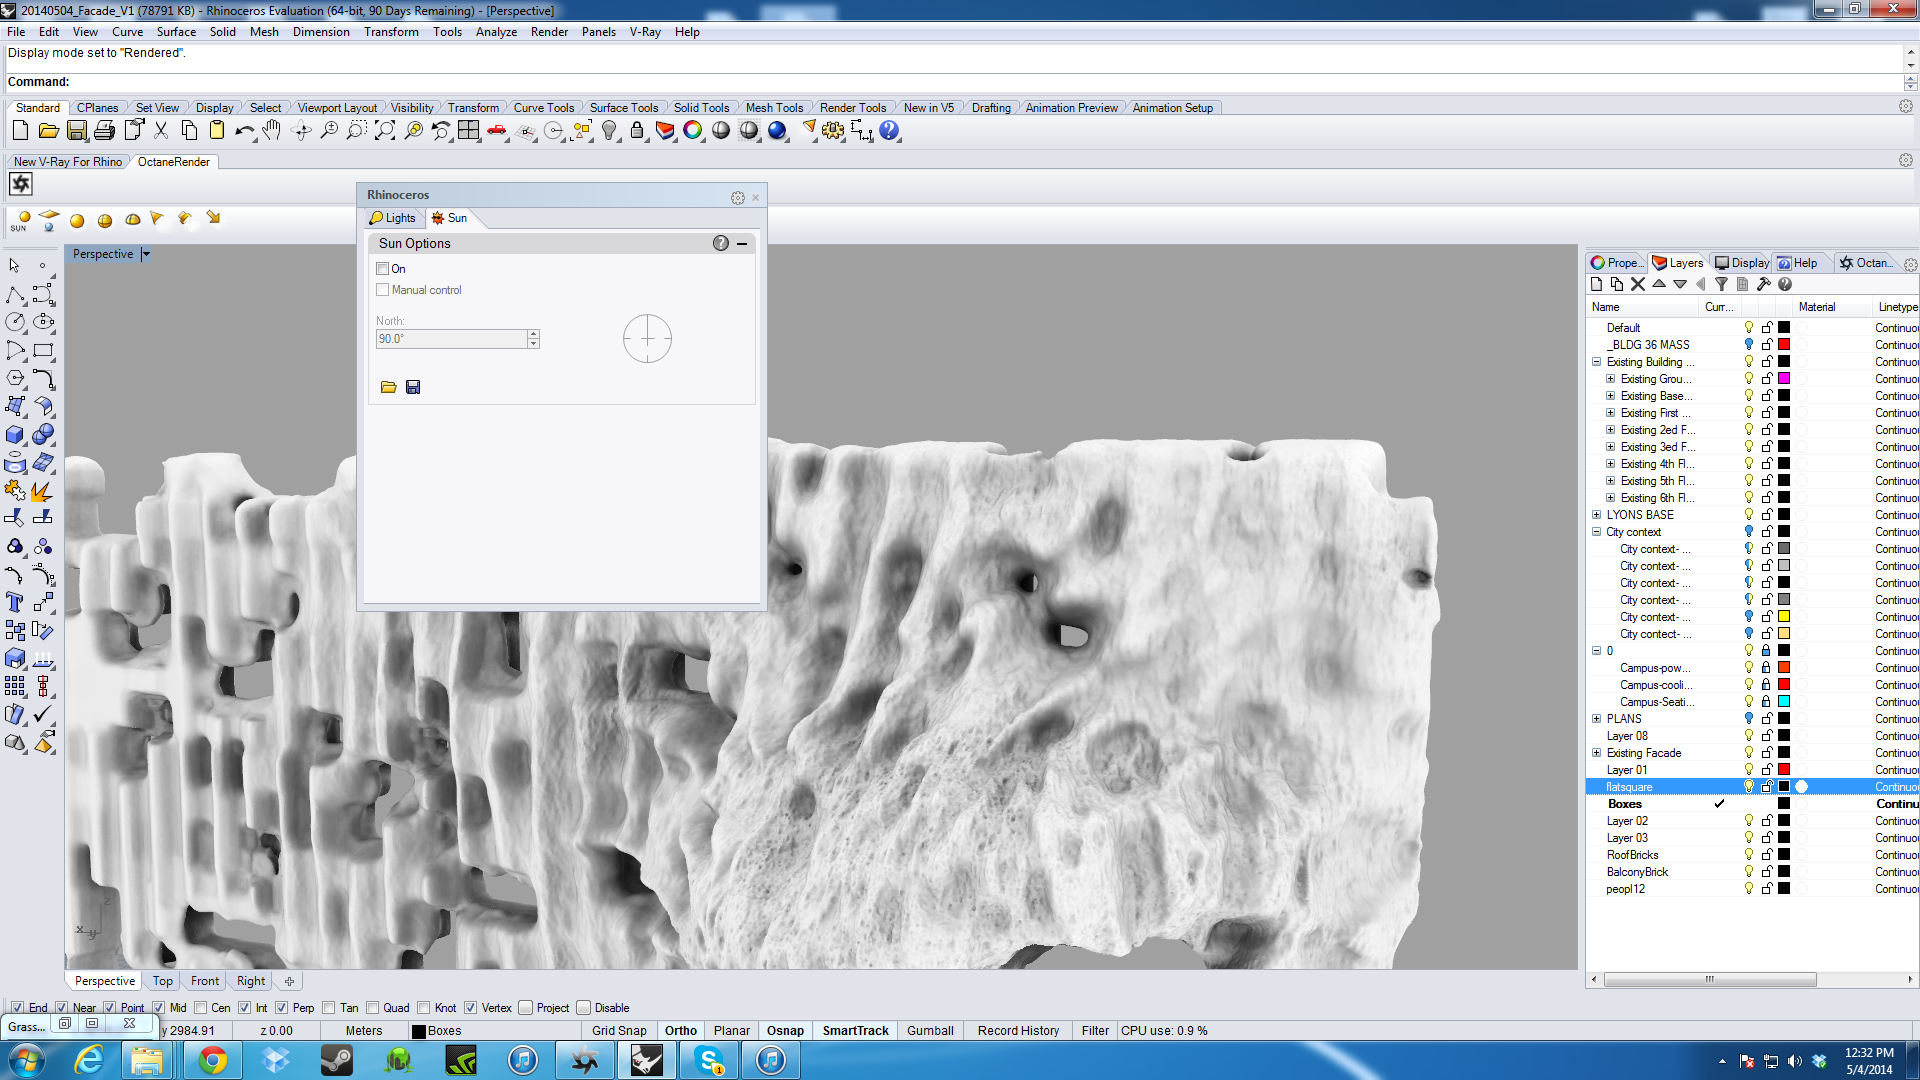Expand the PLANS layer tree
This screenshot has width=1920, height=1080.
pos(1597,719)
